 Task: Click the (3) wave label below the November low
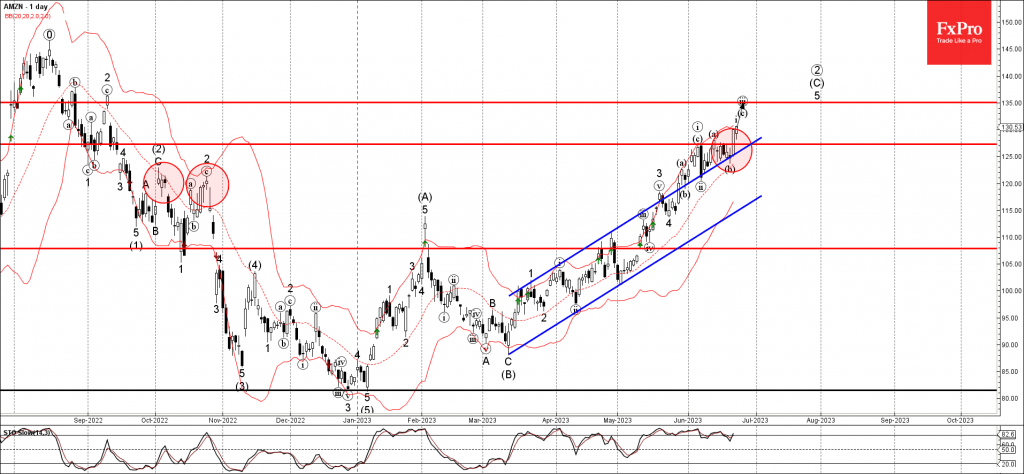[x=241, y=386]
